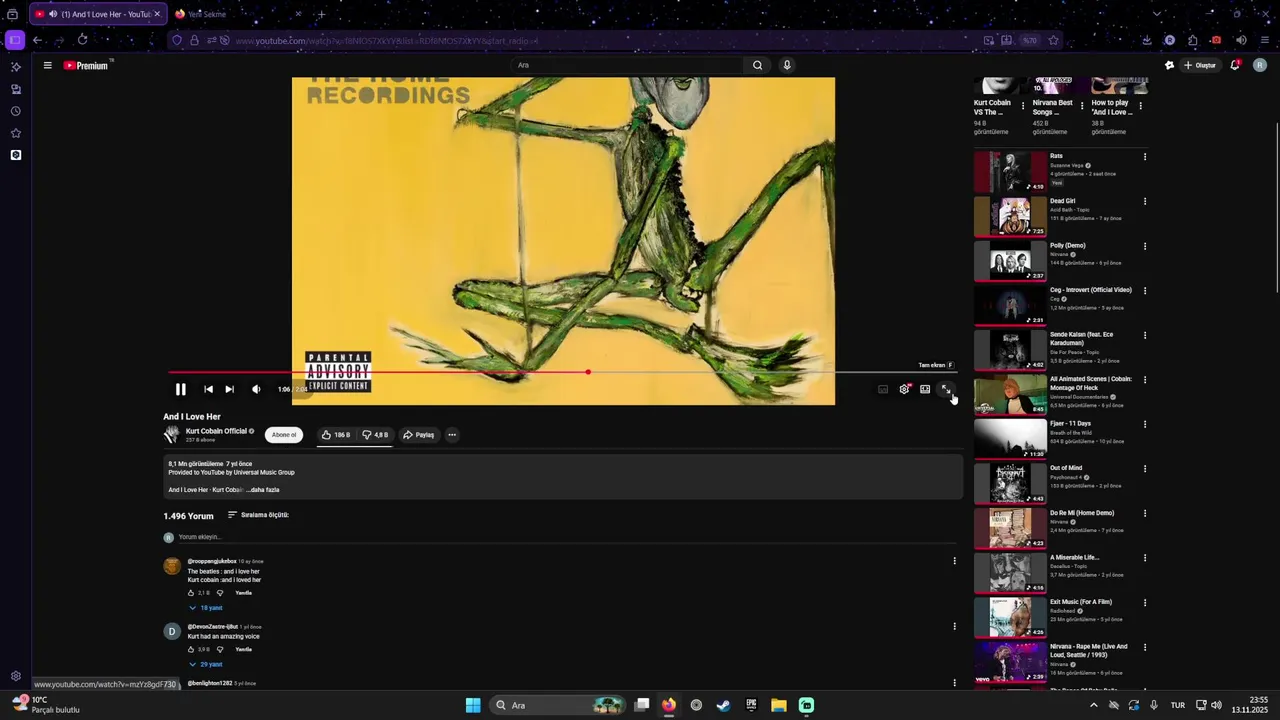Reload the page with the refresh button
The height and width of the screenshot is (720, 1280).
(x=82, y=40)
